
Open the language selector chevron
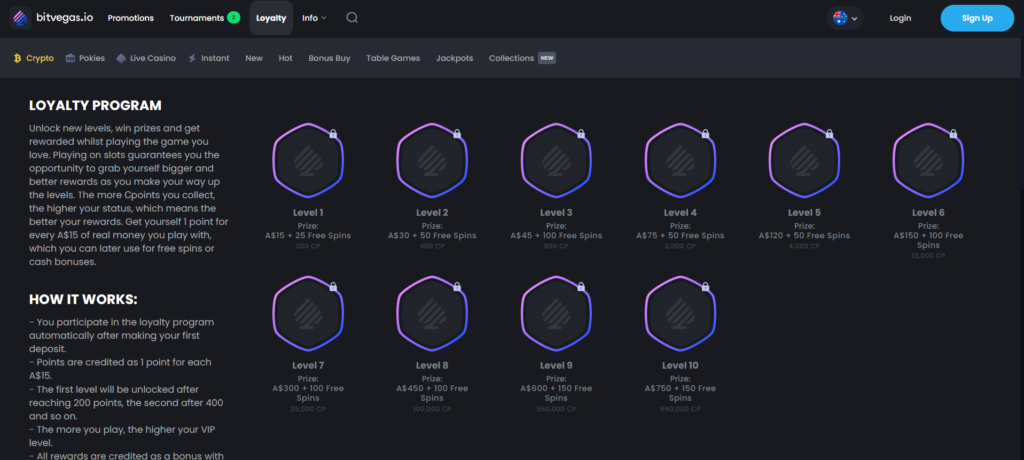point(855,19)
